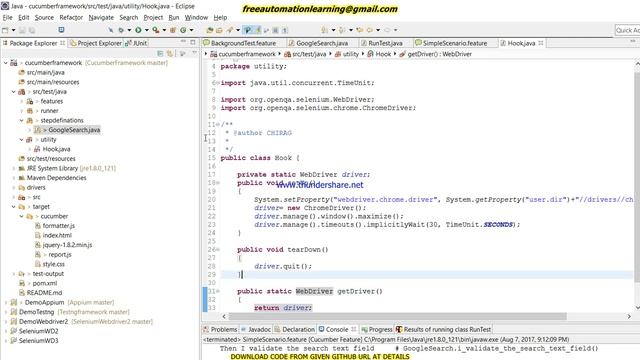Click the editor horizontal scrollbar
640x360 pixels.
397,316
